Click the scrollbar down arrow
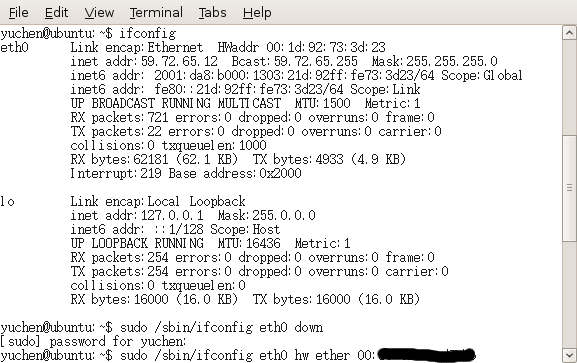The height and width of the screenshot is (363, 577). pyautogui.click(x=569, y=355)
